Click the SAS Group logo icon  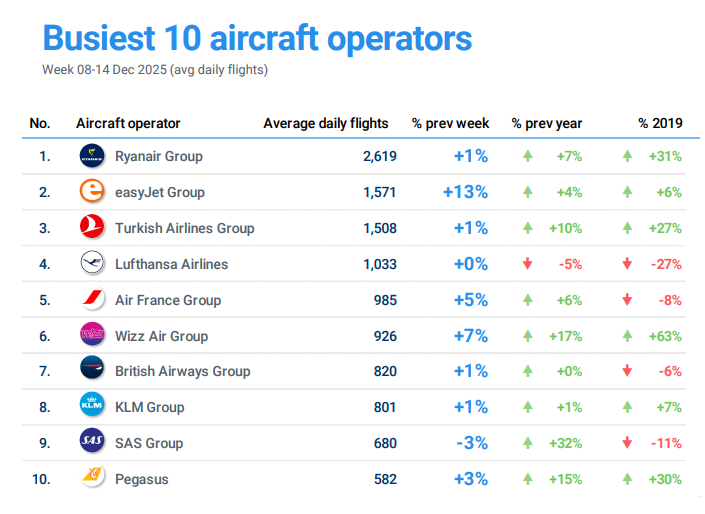click(x=92, y=443)
